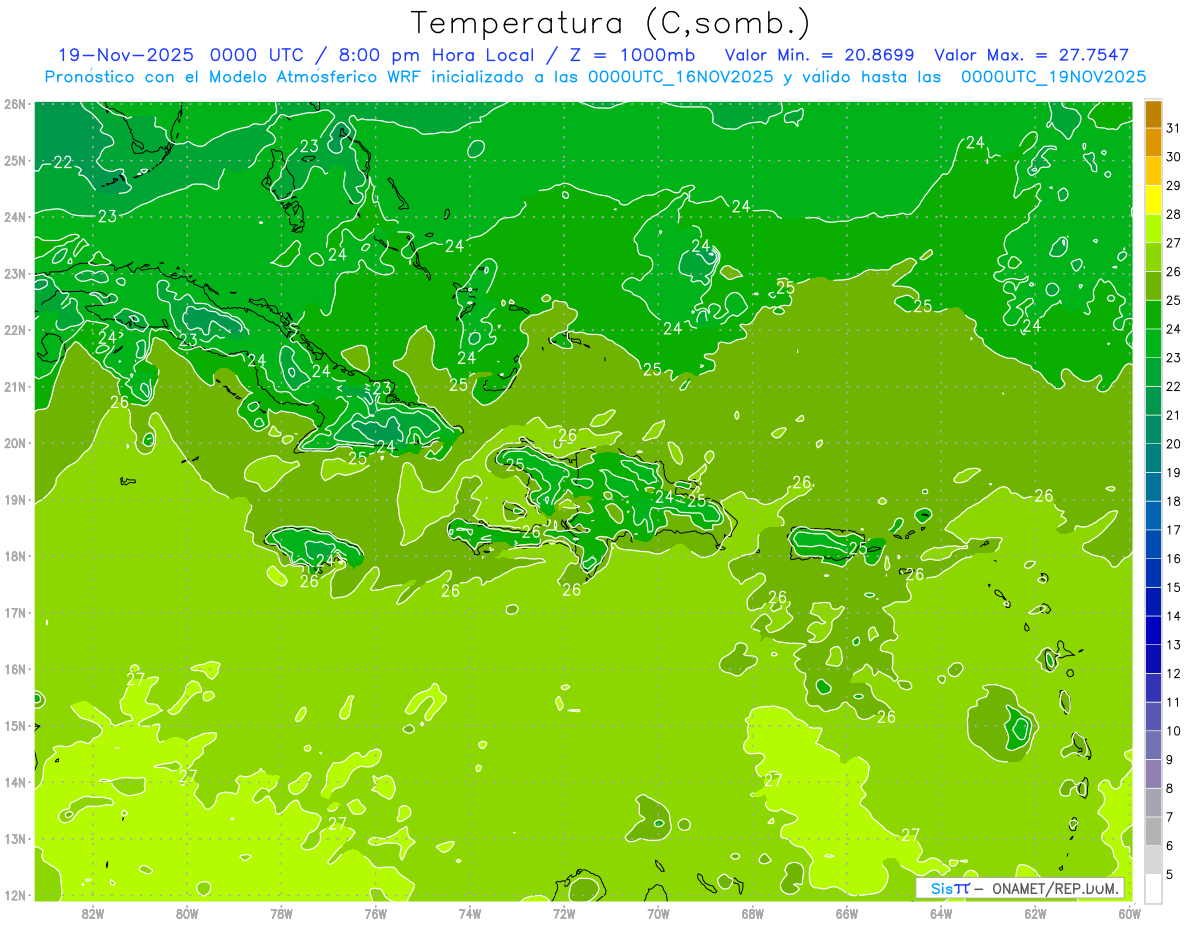Click the 'Temperatura (C,somb.)' chart title
1200x927 pixels.
(x=611, y=24)
